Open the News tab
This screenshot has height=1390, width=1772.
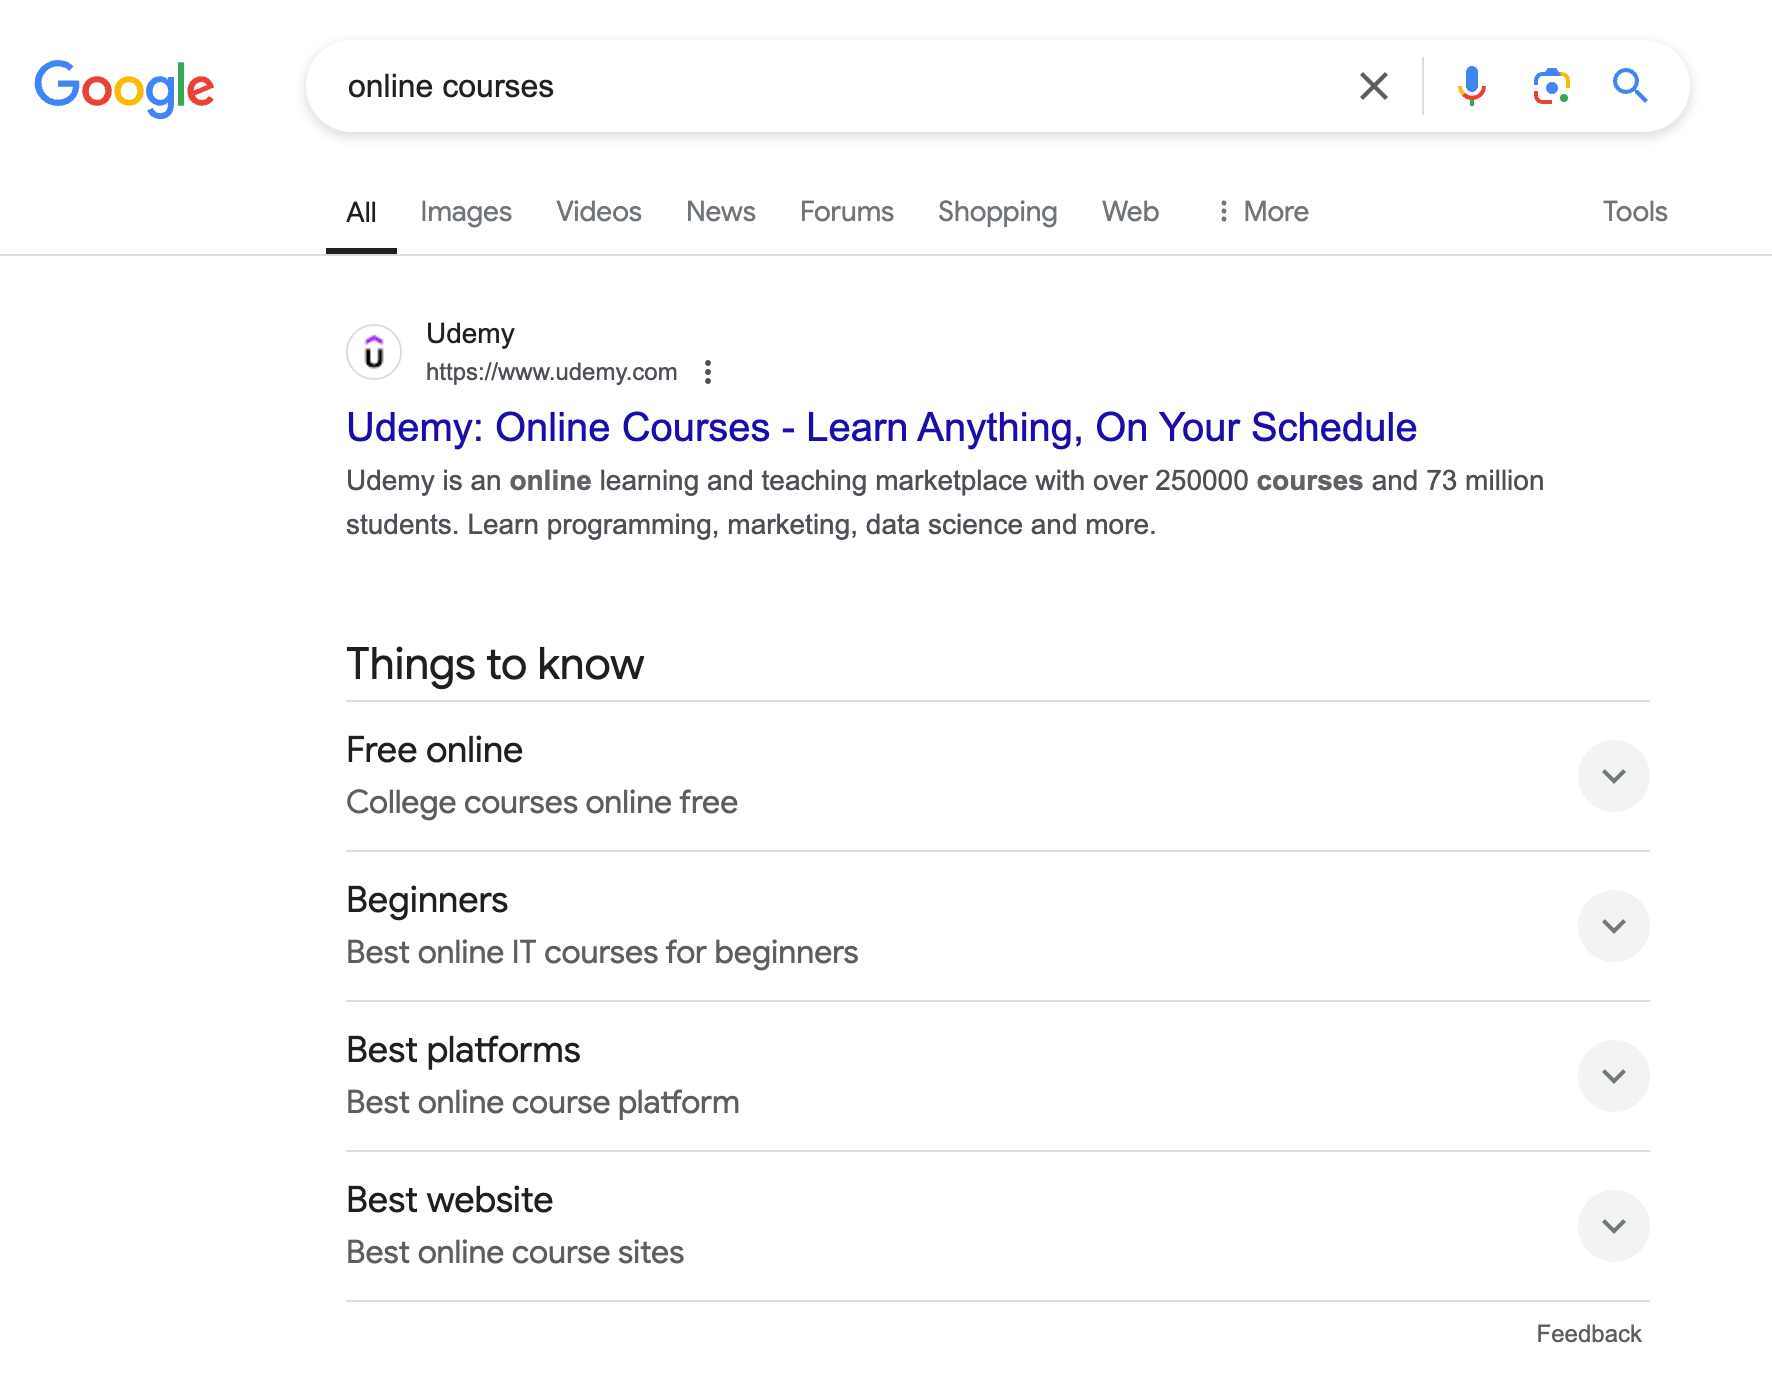tap(721, 212)
